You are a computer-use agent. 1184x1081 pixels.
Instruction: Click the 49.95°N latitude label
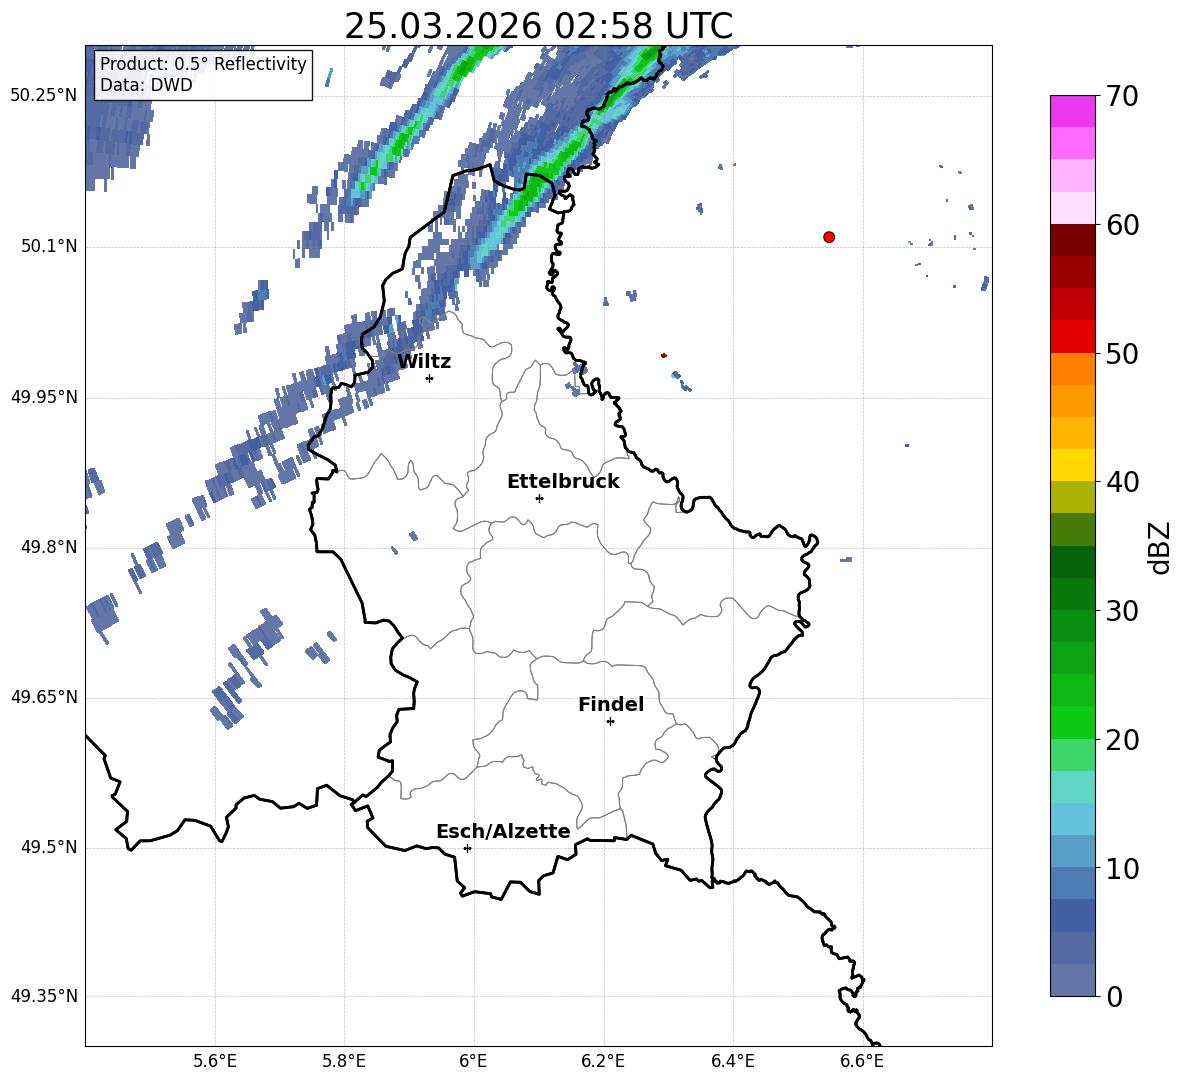coord(44,397)
